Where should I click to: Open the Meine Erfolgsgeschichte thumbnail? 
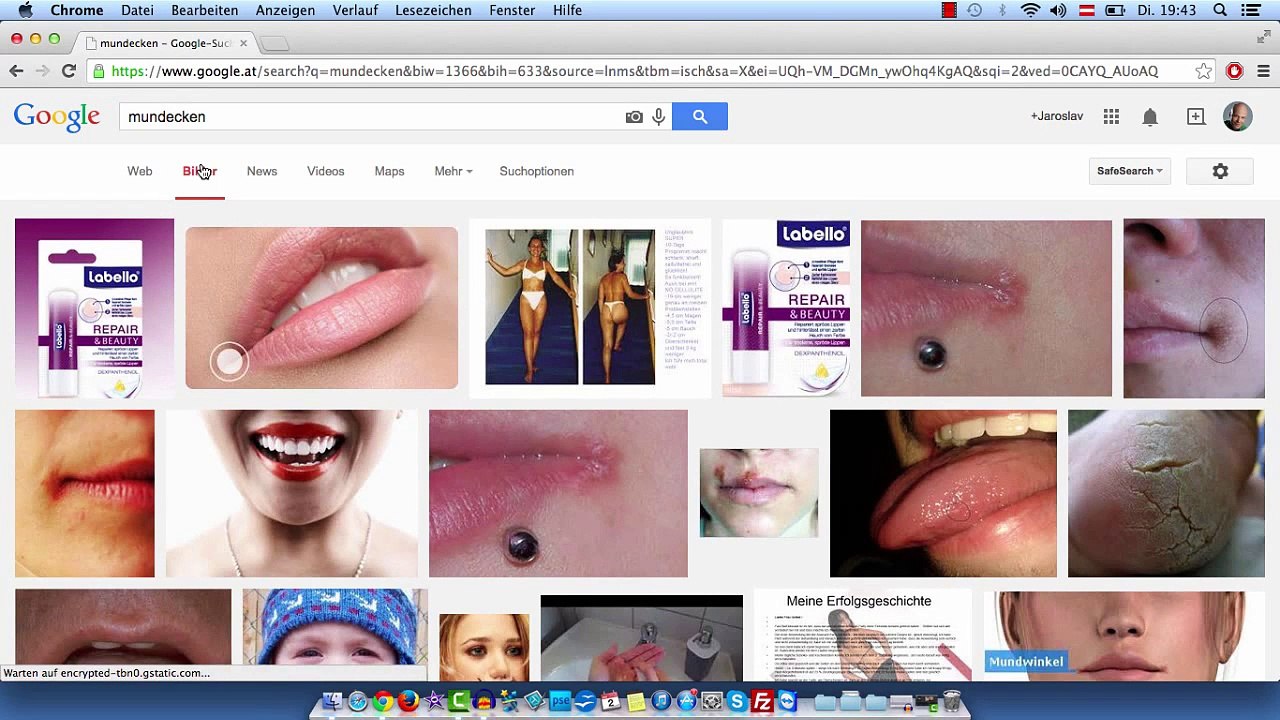[862, 635]
